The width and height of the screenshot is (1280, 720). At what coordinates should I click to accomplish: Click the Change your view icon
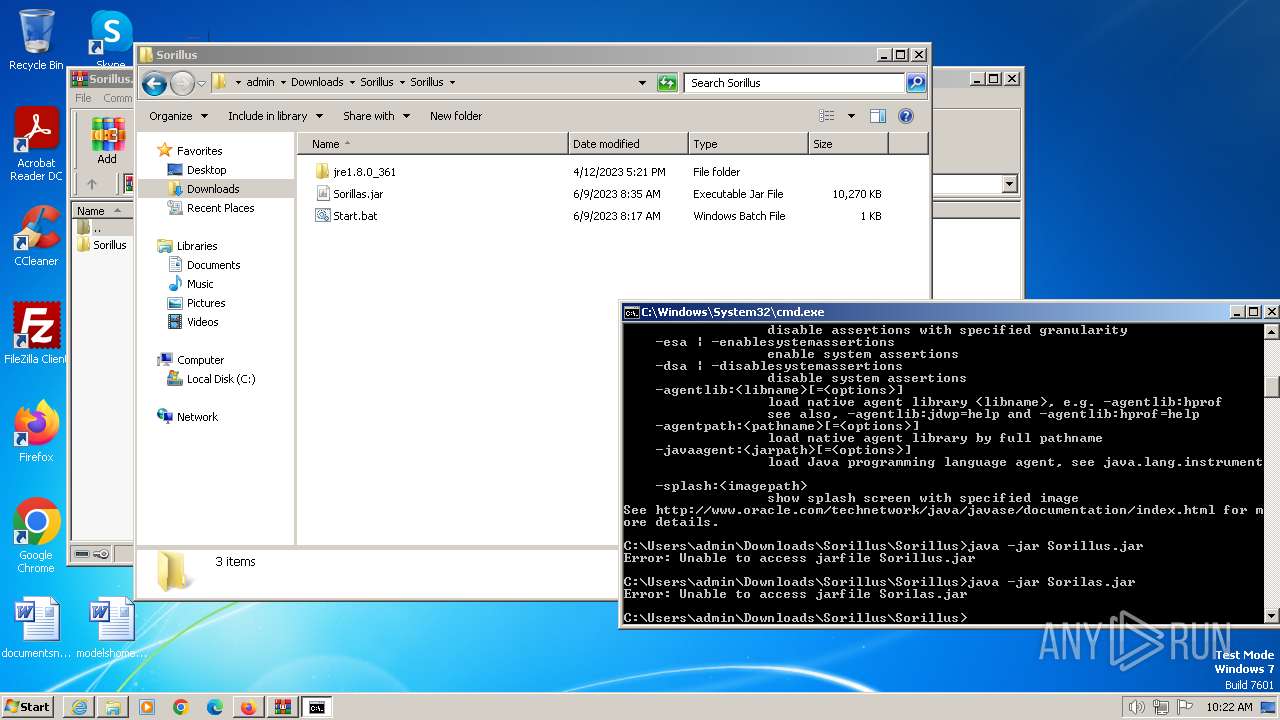pyautogui.click(x=827, y=116)
